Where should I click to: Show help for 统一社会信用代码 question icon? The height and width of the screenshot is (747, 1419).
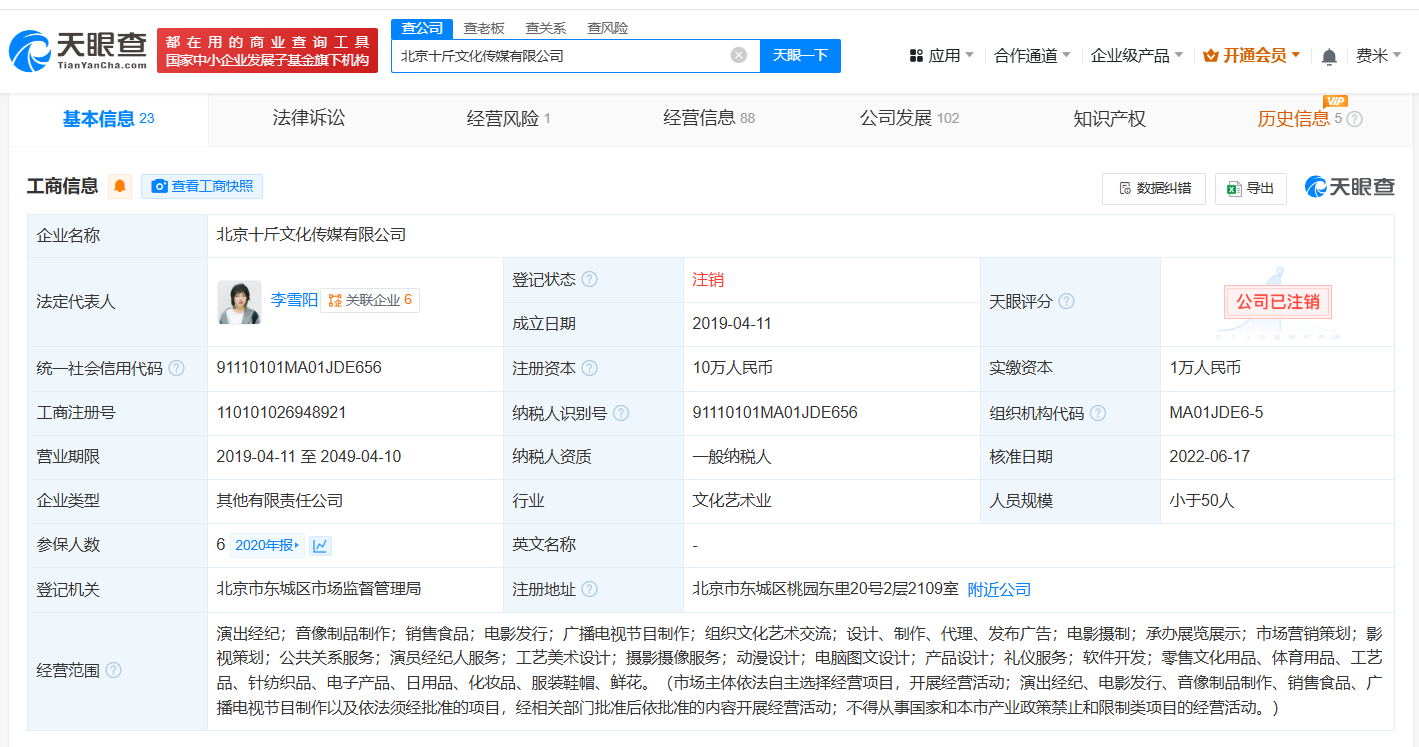pyautogui.click(x=177, y=368)
